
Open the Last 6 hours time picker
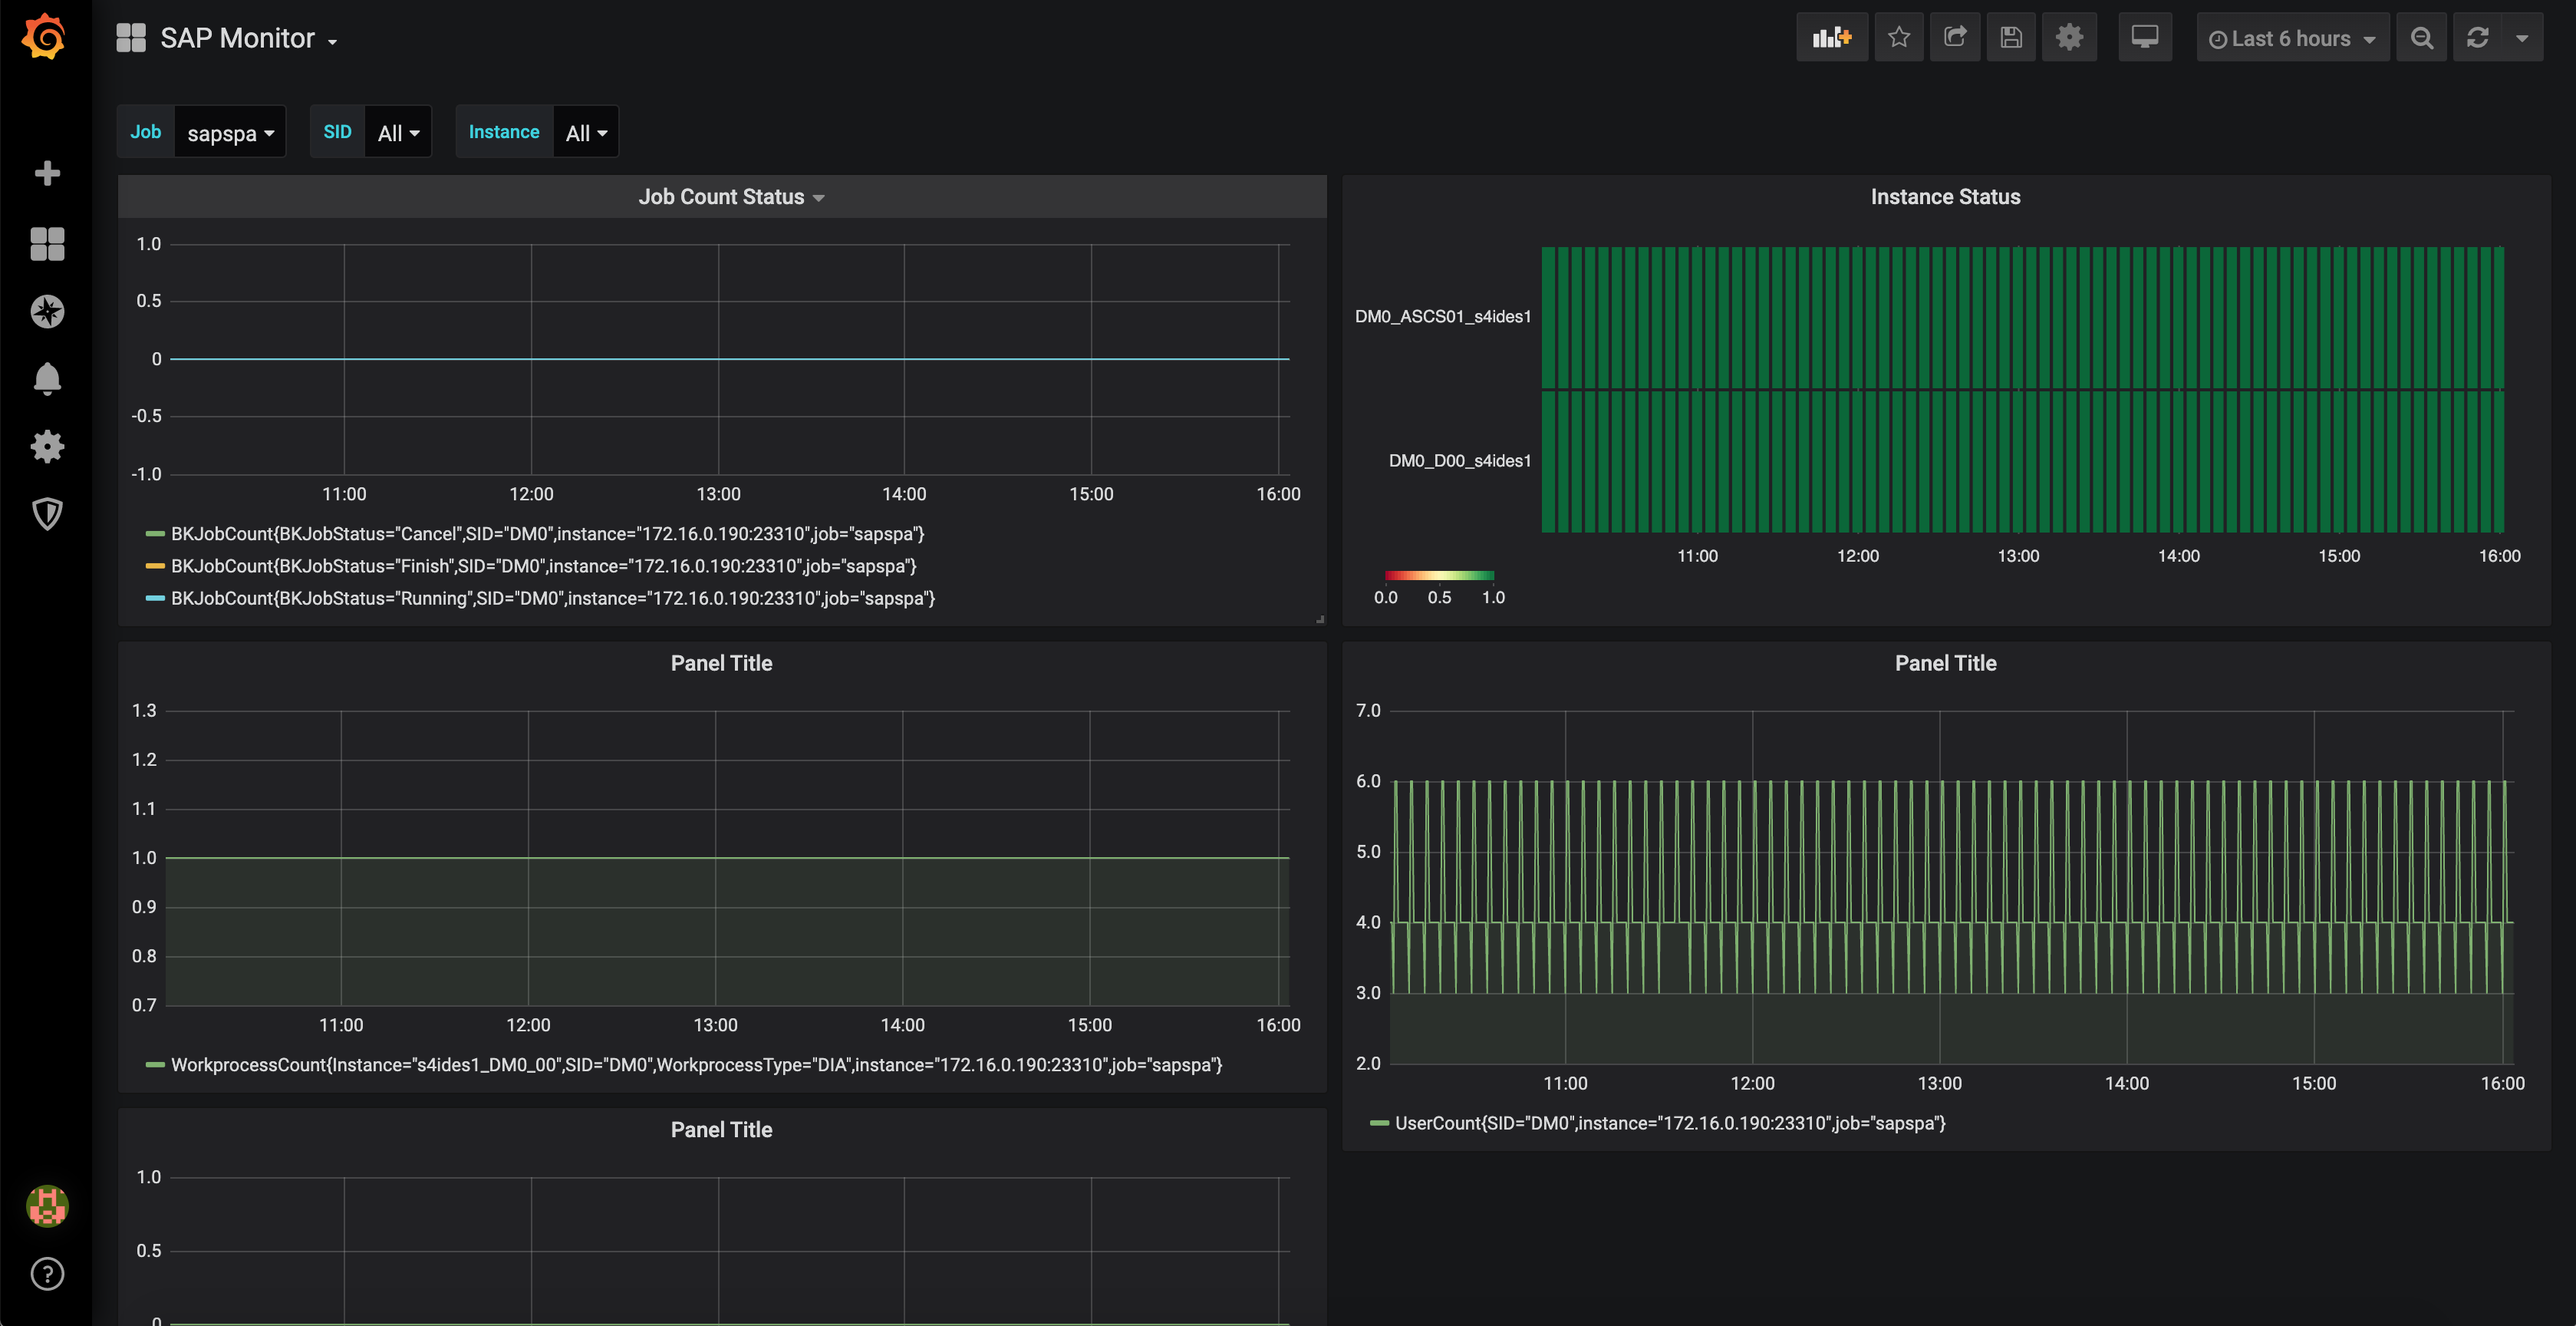point(2292,38)
